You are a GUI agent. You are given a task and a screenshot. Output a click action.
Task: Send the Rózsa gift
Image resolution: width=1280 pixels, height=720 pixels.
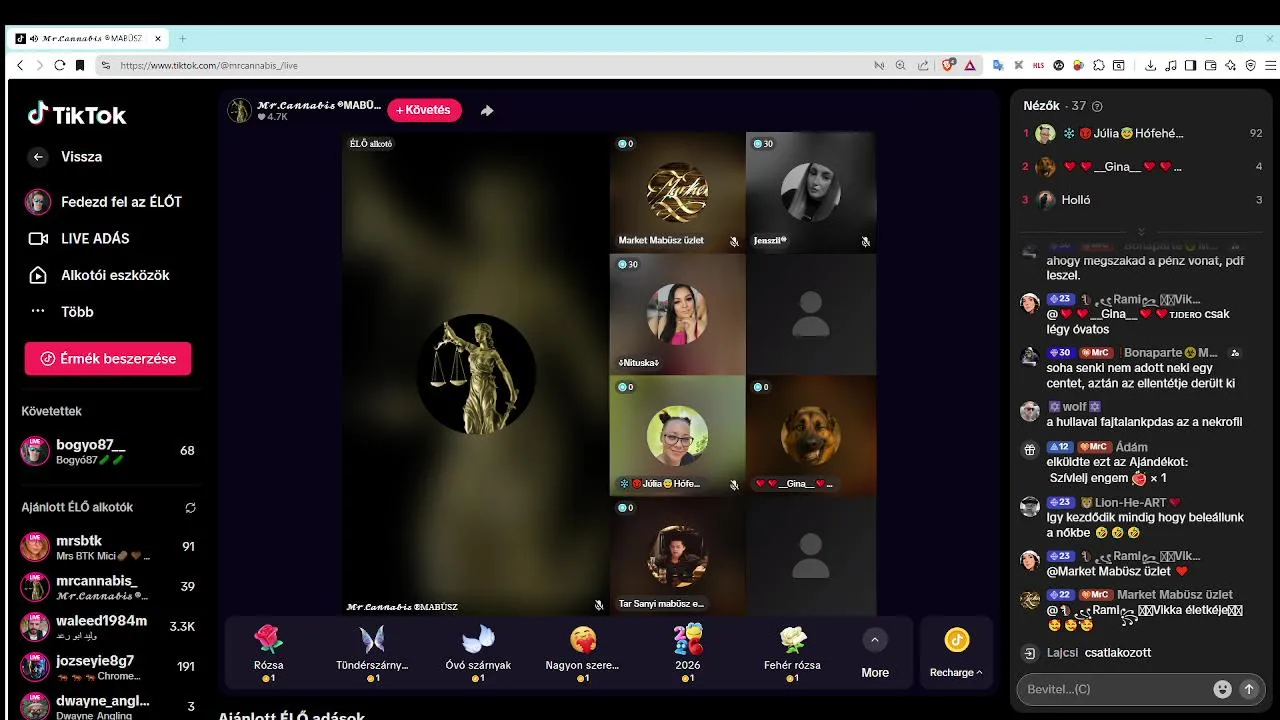coord(269,653)
